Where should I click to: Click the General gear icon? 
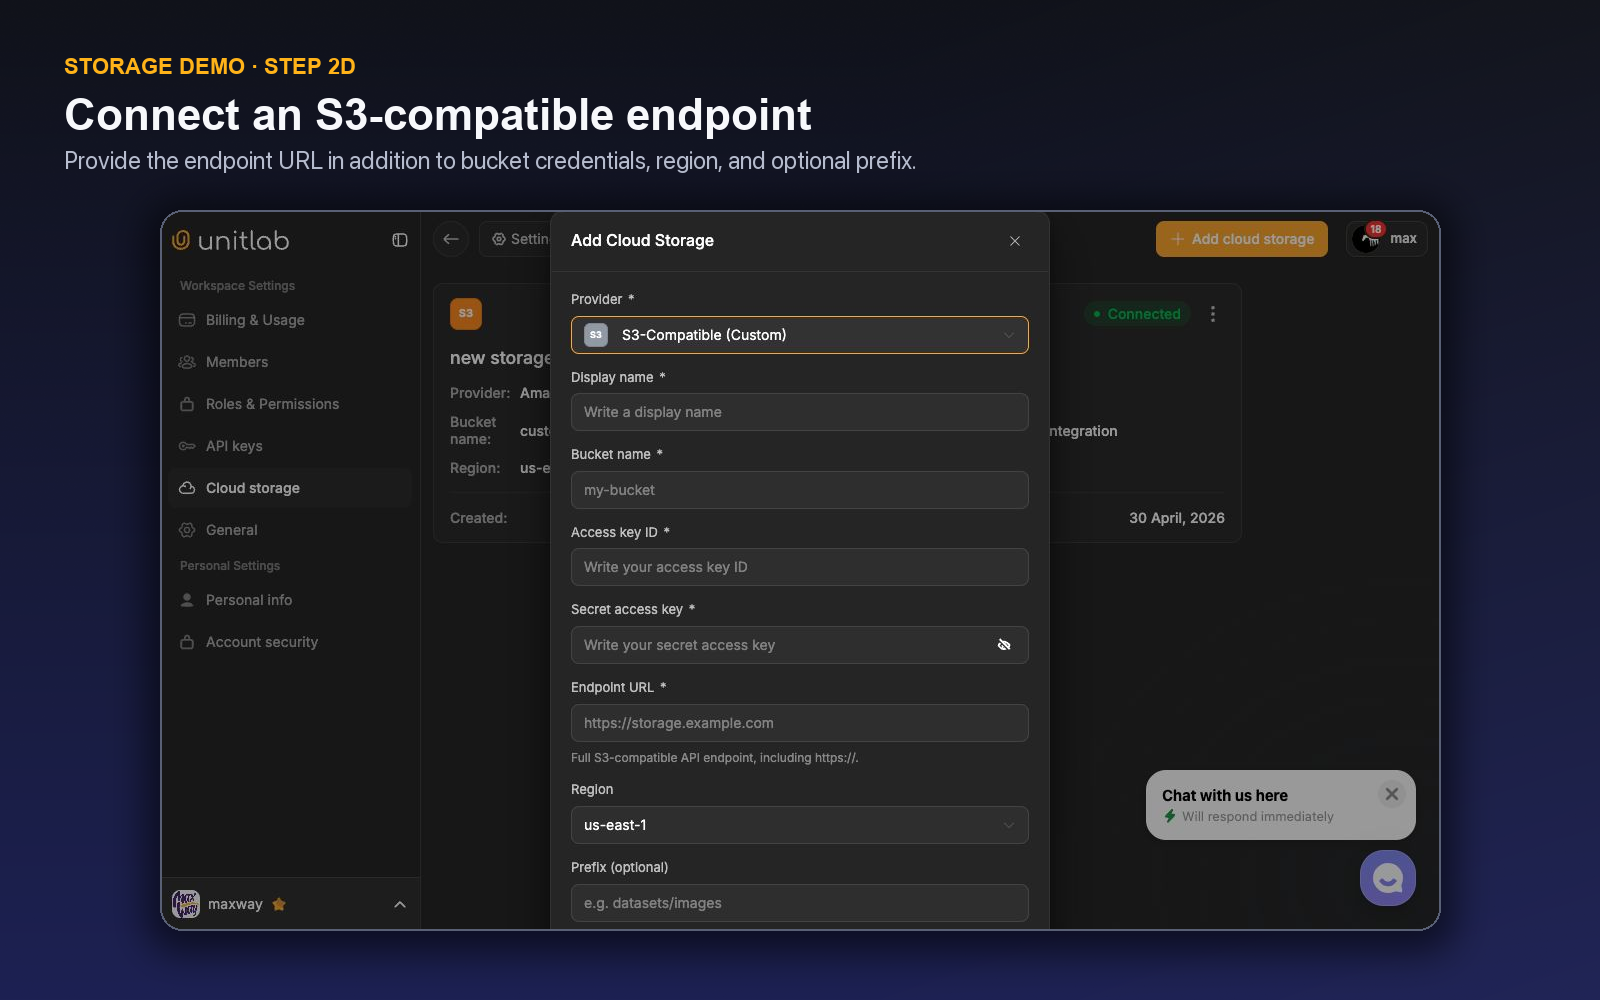tap(187, 530)
